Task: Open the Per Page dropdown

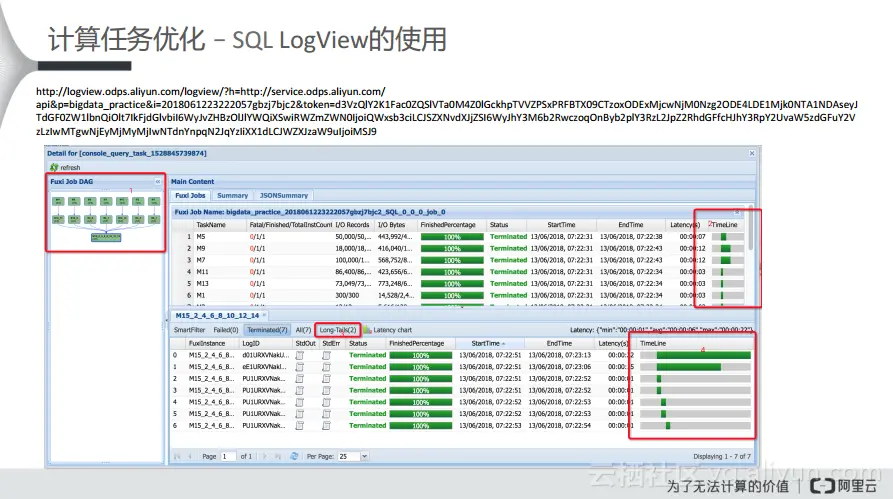Action: pos(364,456)
